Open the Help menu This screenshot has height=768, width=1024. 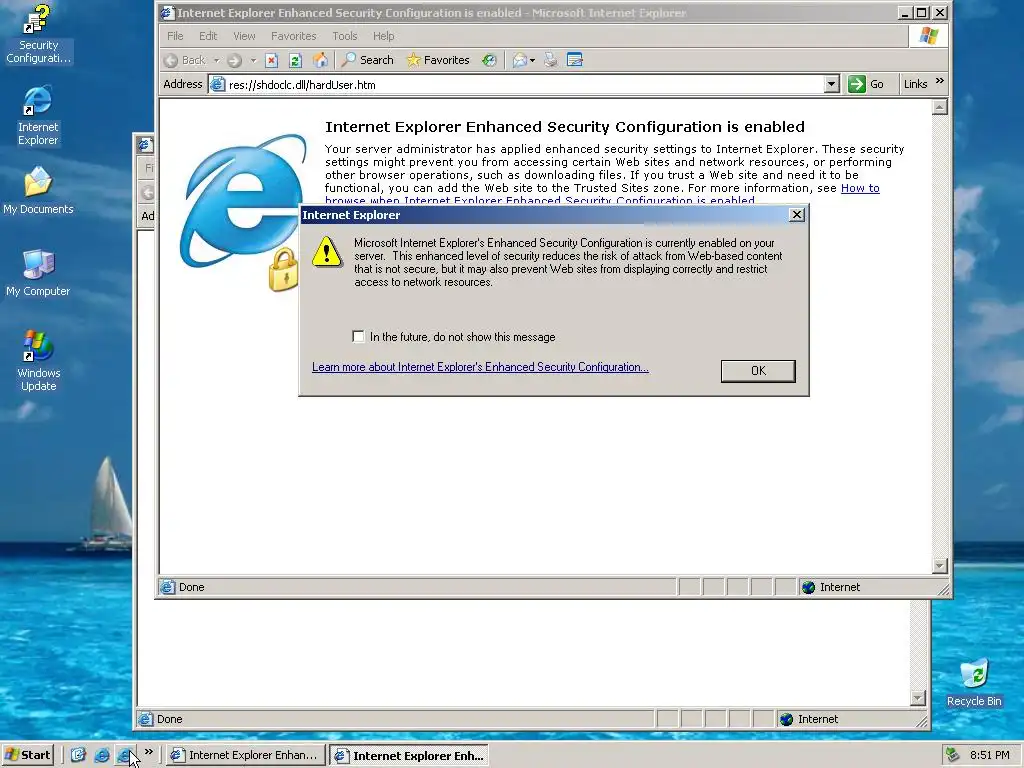383,36
